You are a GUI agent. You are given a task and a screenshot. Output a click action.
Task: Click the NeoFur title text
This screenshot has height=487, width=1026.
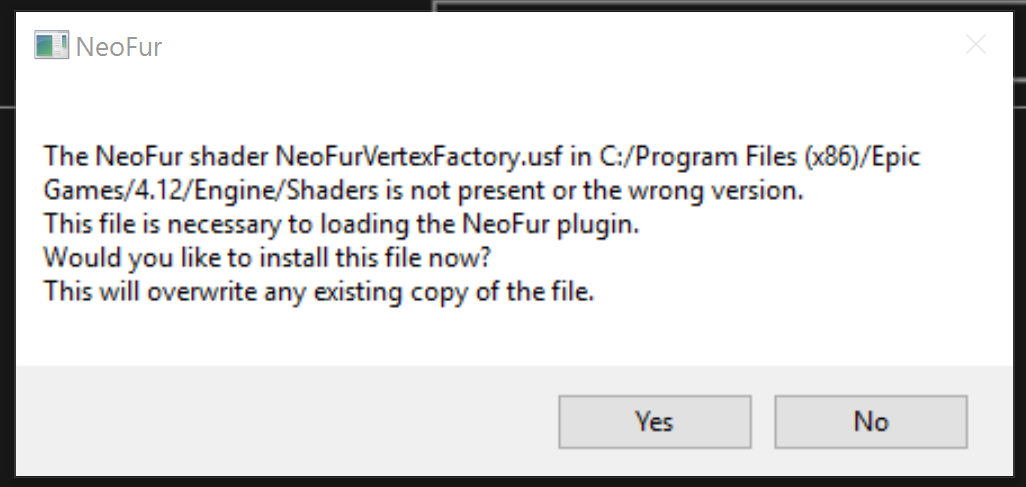click(118, 47)
